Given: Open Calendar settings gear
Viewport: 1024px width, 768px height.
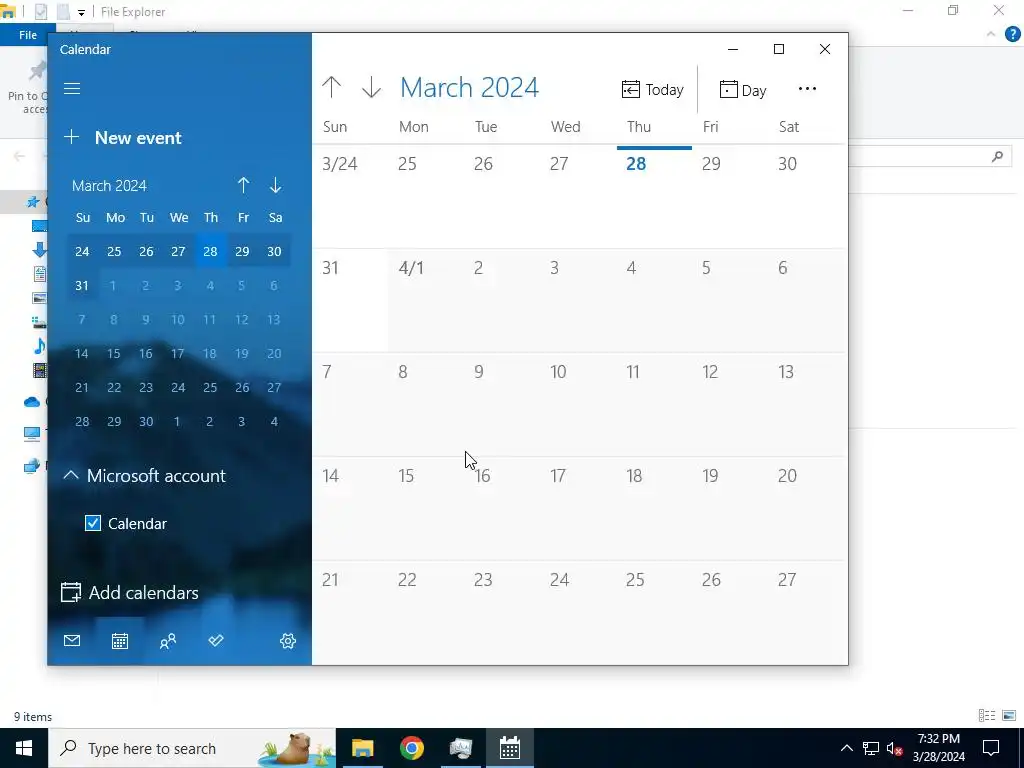Looking at the screenshot, I should coord(288,641).
